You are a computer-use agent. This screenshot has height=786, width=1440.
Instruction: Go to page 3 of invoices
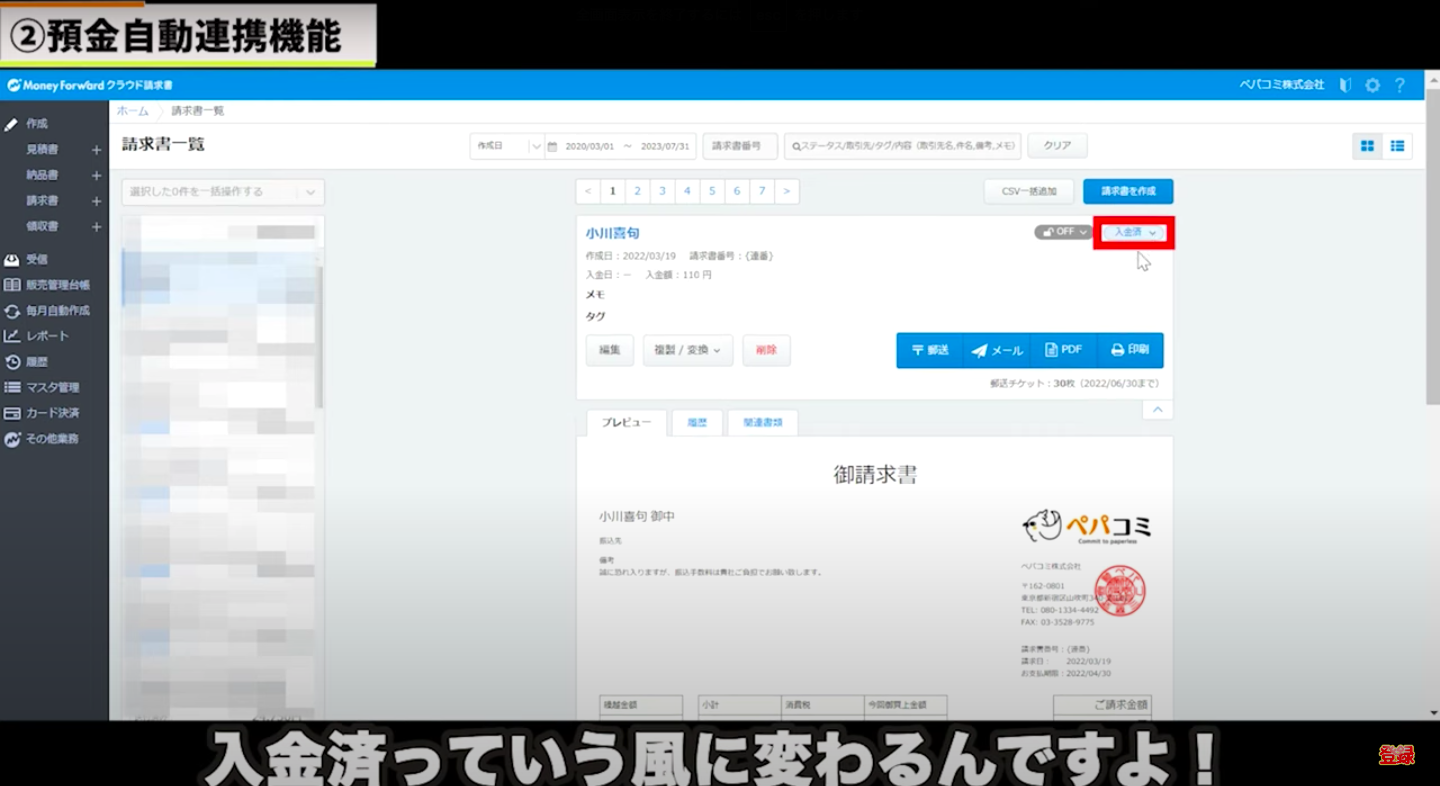point(662,191)
